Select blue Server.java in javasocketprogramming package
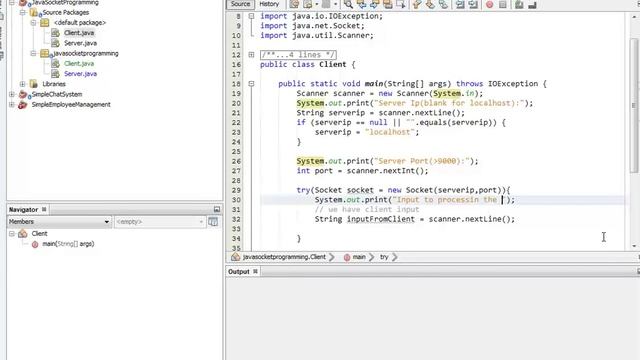Viewport: 640px width, 360px height. click(x=80, y=73)
